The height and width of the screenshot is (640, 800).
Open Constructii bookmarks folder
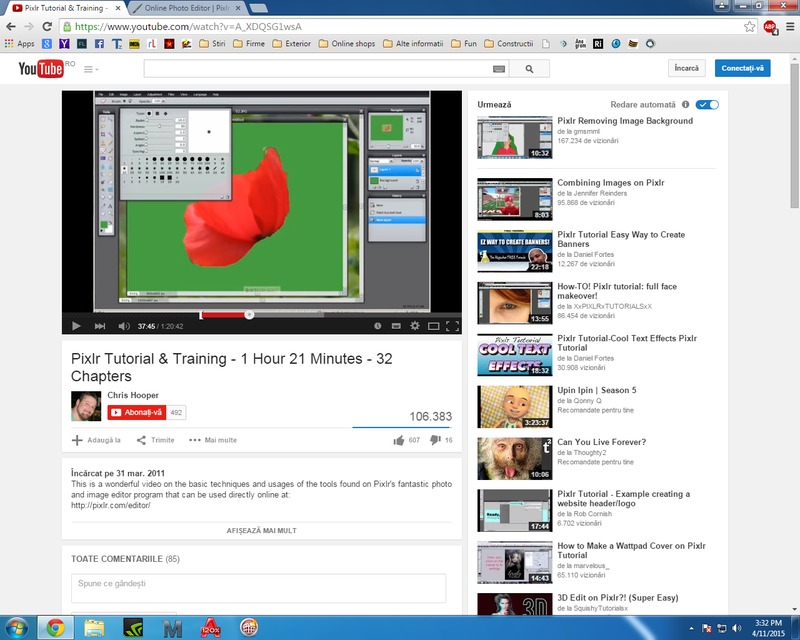pyautogui.click(x=509, y=44)
